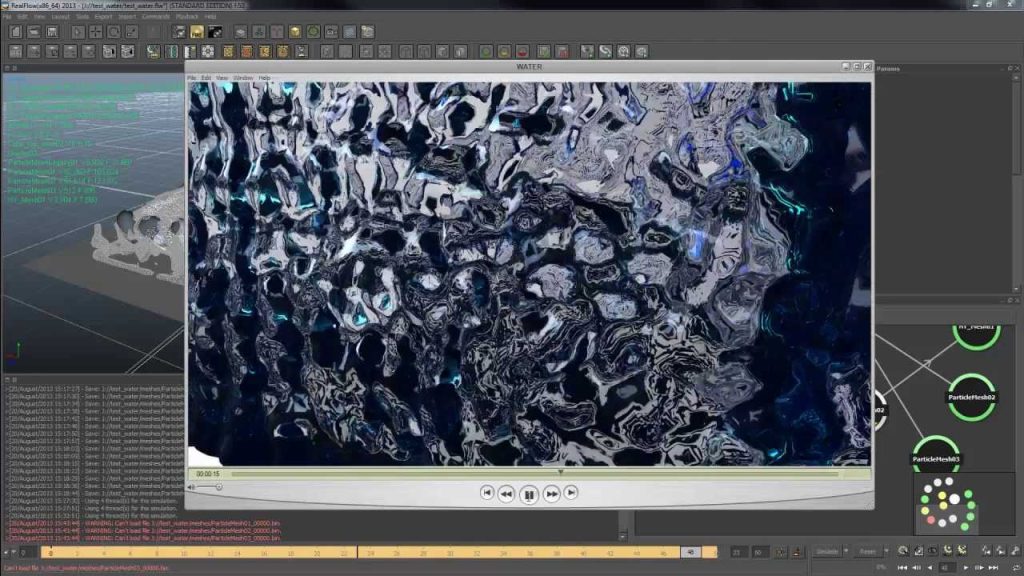1024x576 pixels.
Task: Click the log panel scroll down arrow
Action: [x=622, y=536]
